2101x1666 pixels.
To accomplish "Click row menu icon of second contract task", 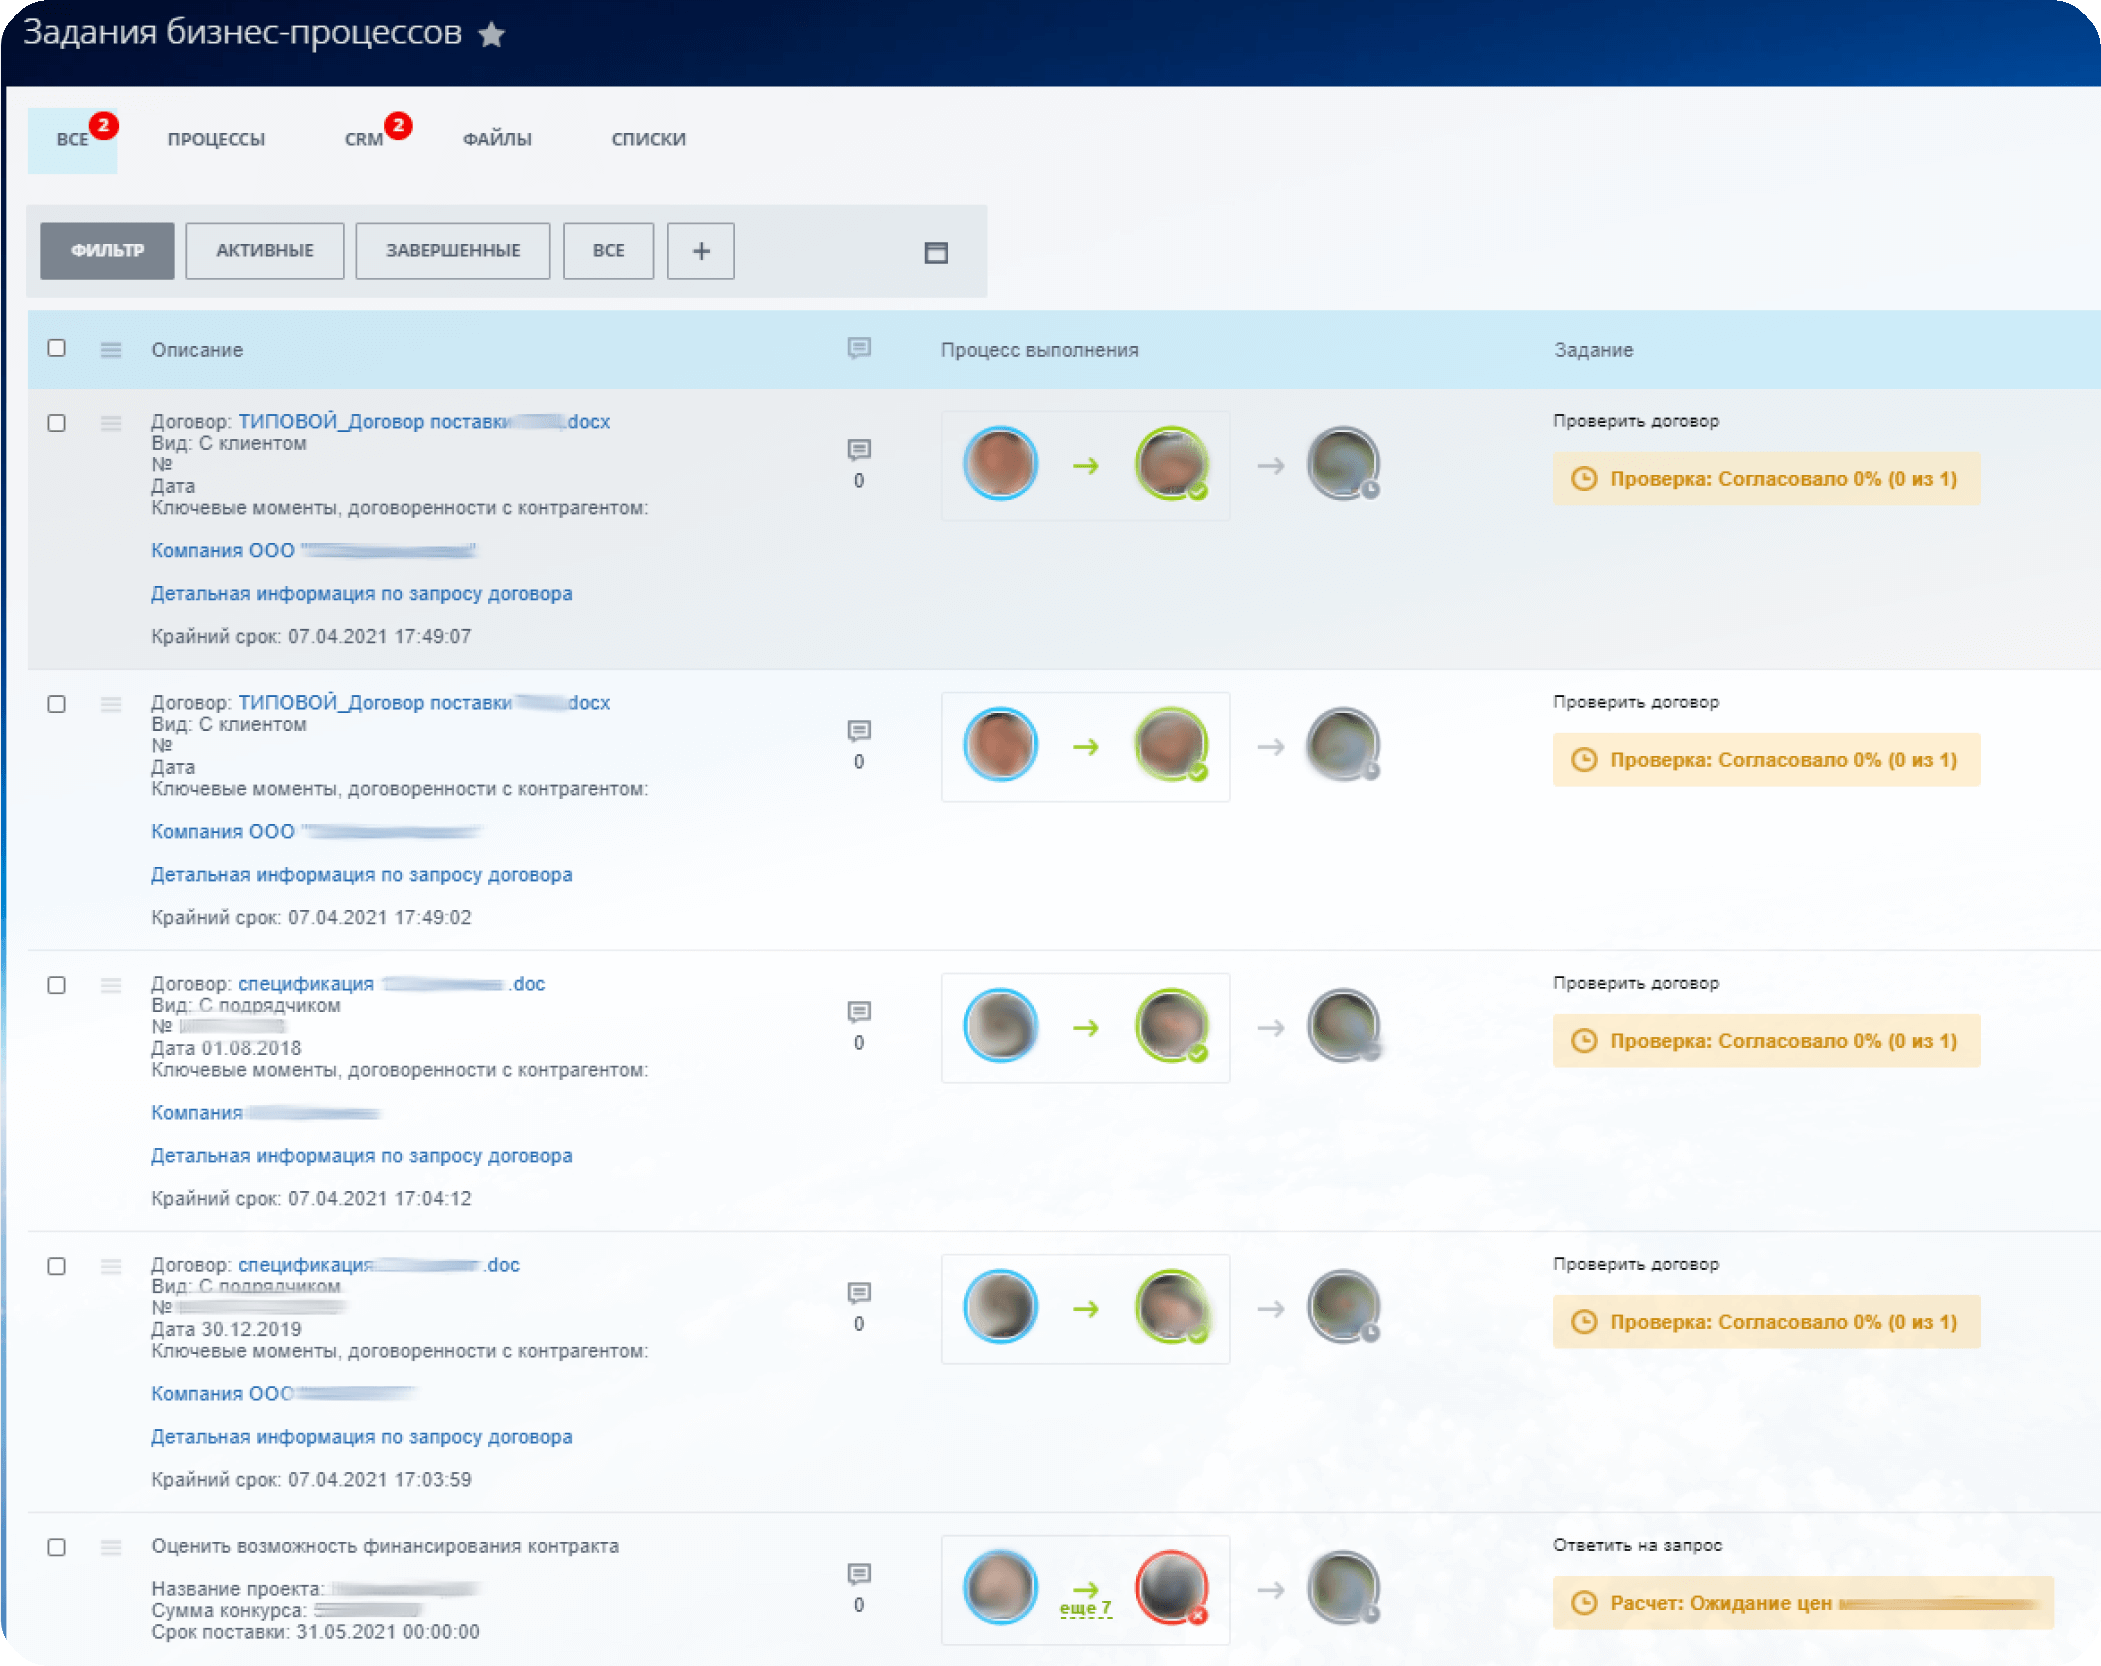I will pyautogui.click(x=111, y=704).
